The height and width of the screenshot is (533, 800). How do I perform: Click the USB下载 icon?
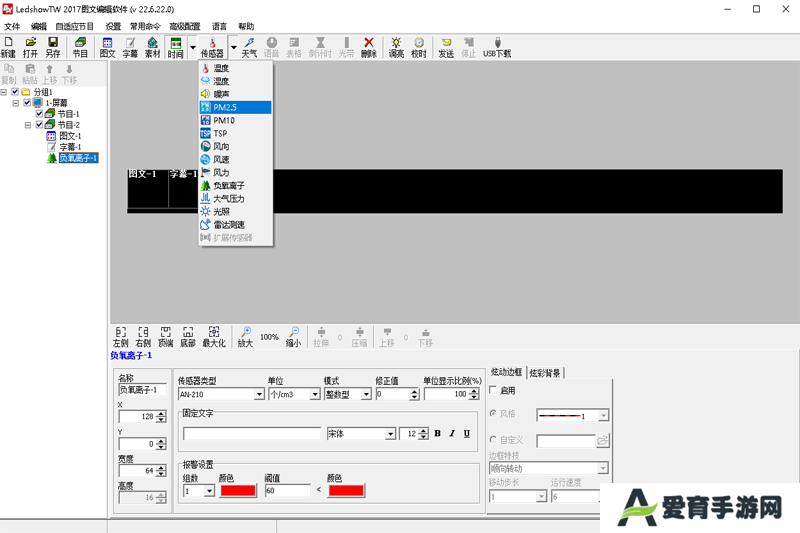pyautogui.click(x=497, y=47)
